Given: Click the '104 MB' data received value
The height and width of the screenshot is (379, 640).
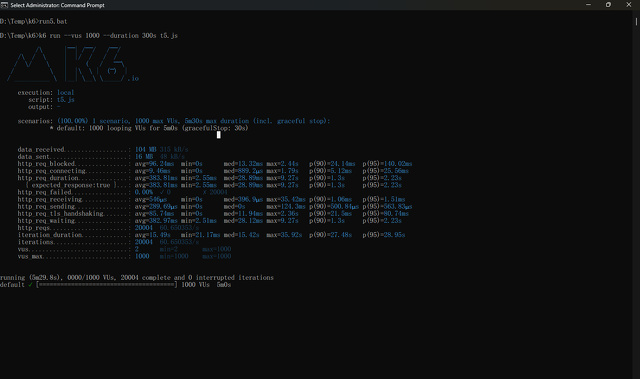Looking at the screenshot, I should (145, 150).
